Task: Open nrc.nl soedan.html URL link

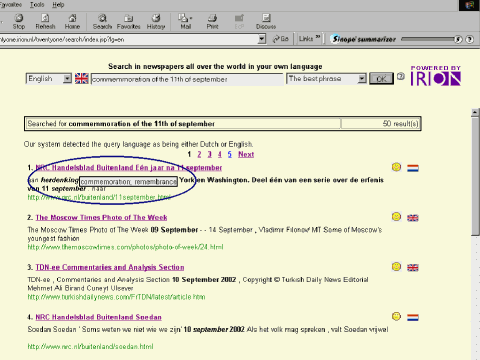Action: 90,347
